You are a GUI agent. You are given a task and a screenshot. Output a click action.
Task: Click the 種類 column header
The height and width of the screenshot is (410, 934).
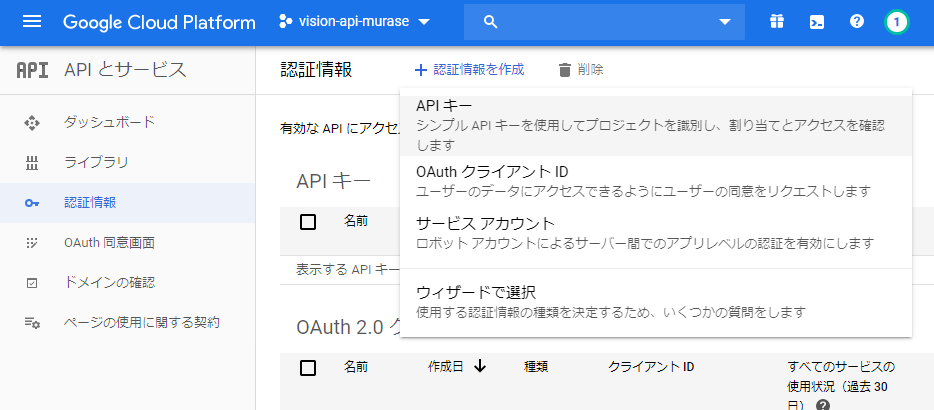(536, 367)
